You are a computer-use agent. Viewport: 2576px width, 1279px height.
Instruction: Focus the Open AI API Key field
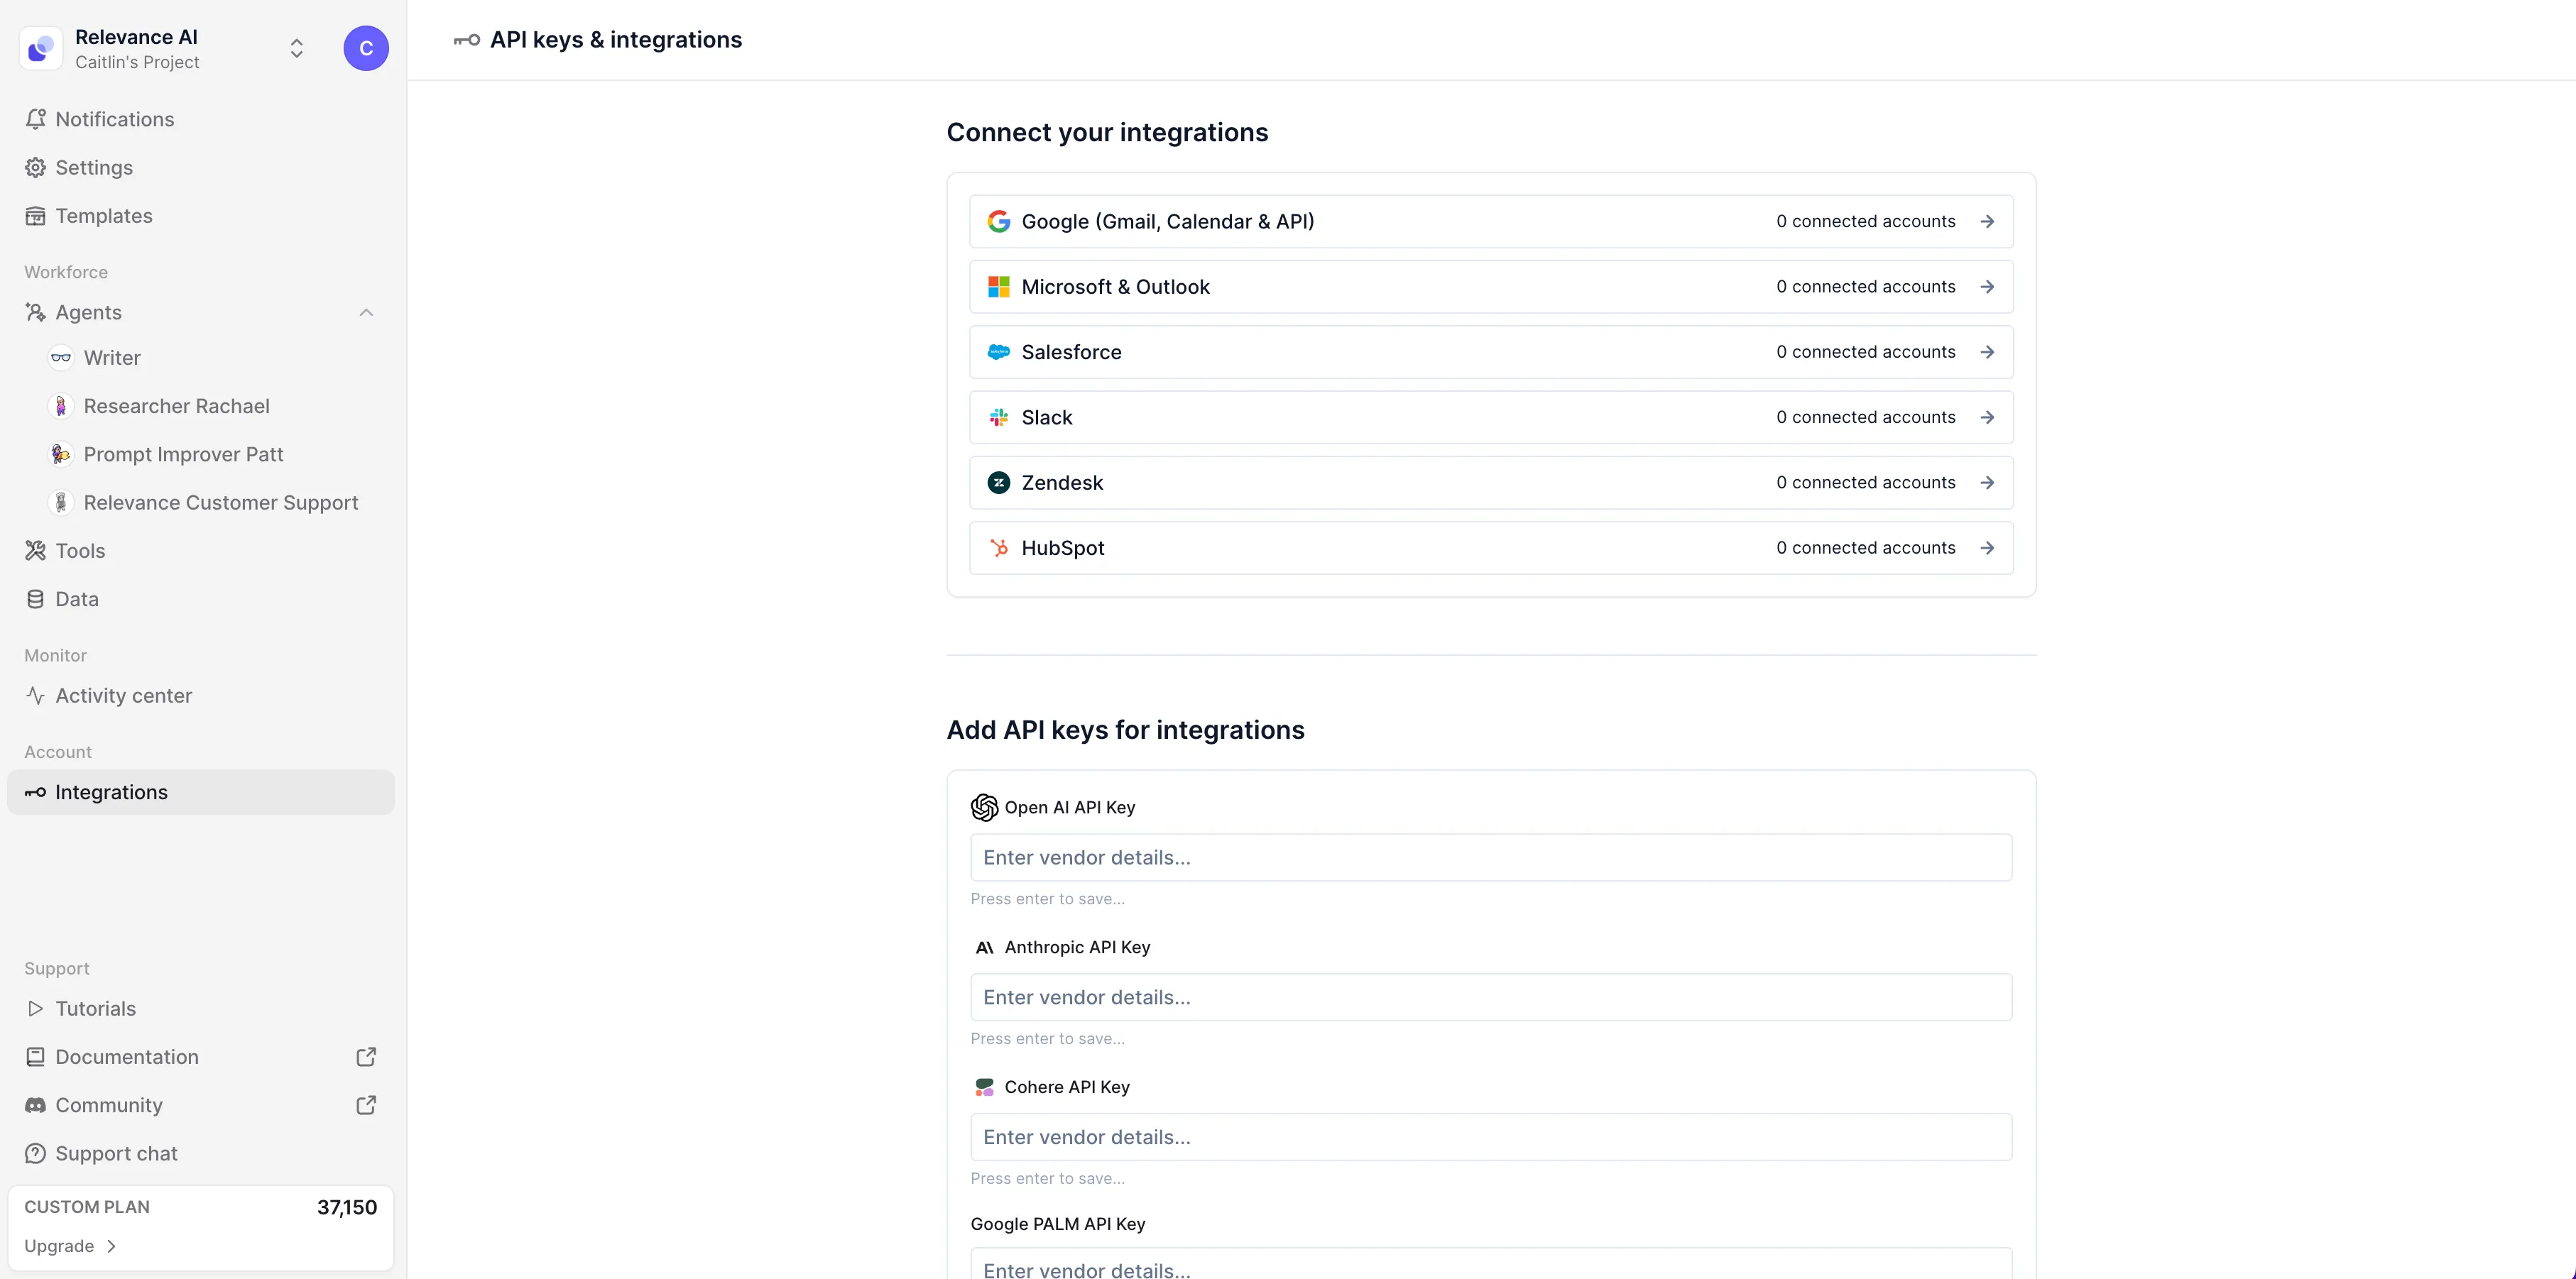point(1490,857)
